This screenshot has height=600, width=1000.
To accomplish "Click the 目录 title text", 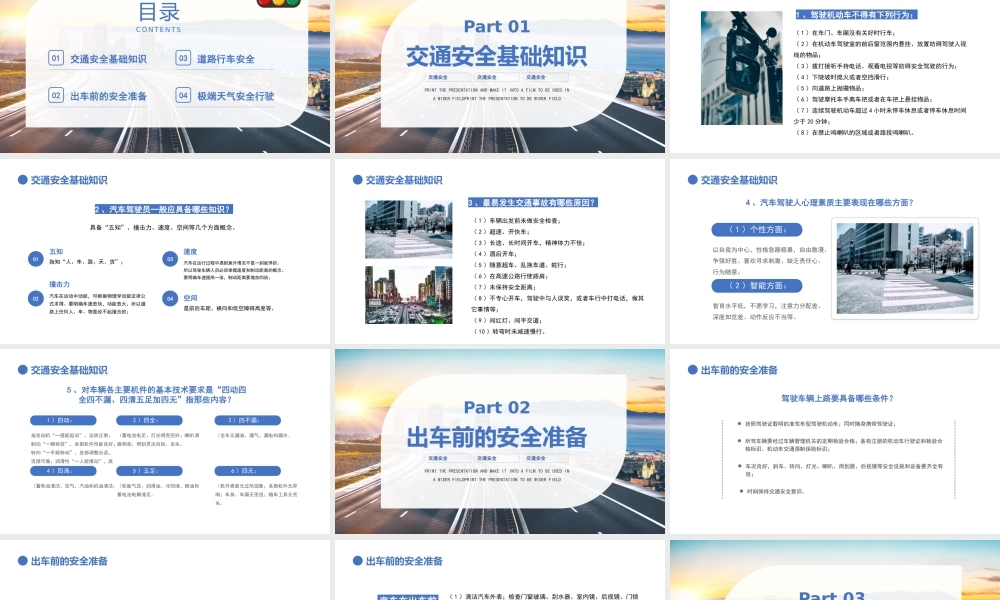I will [159, 11].
